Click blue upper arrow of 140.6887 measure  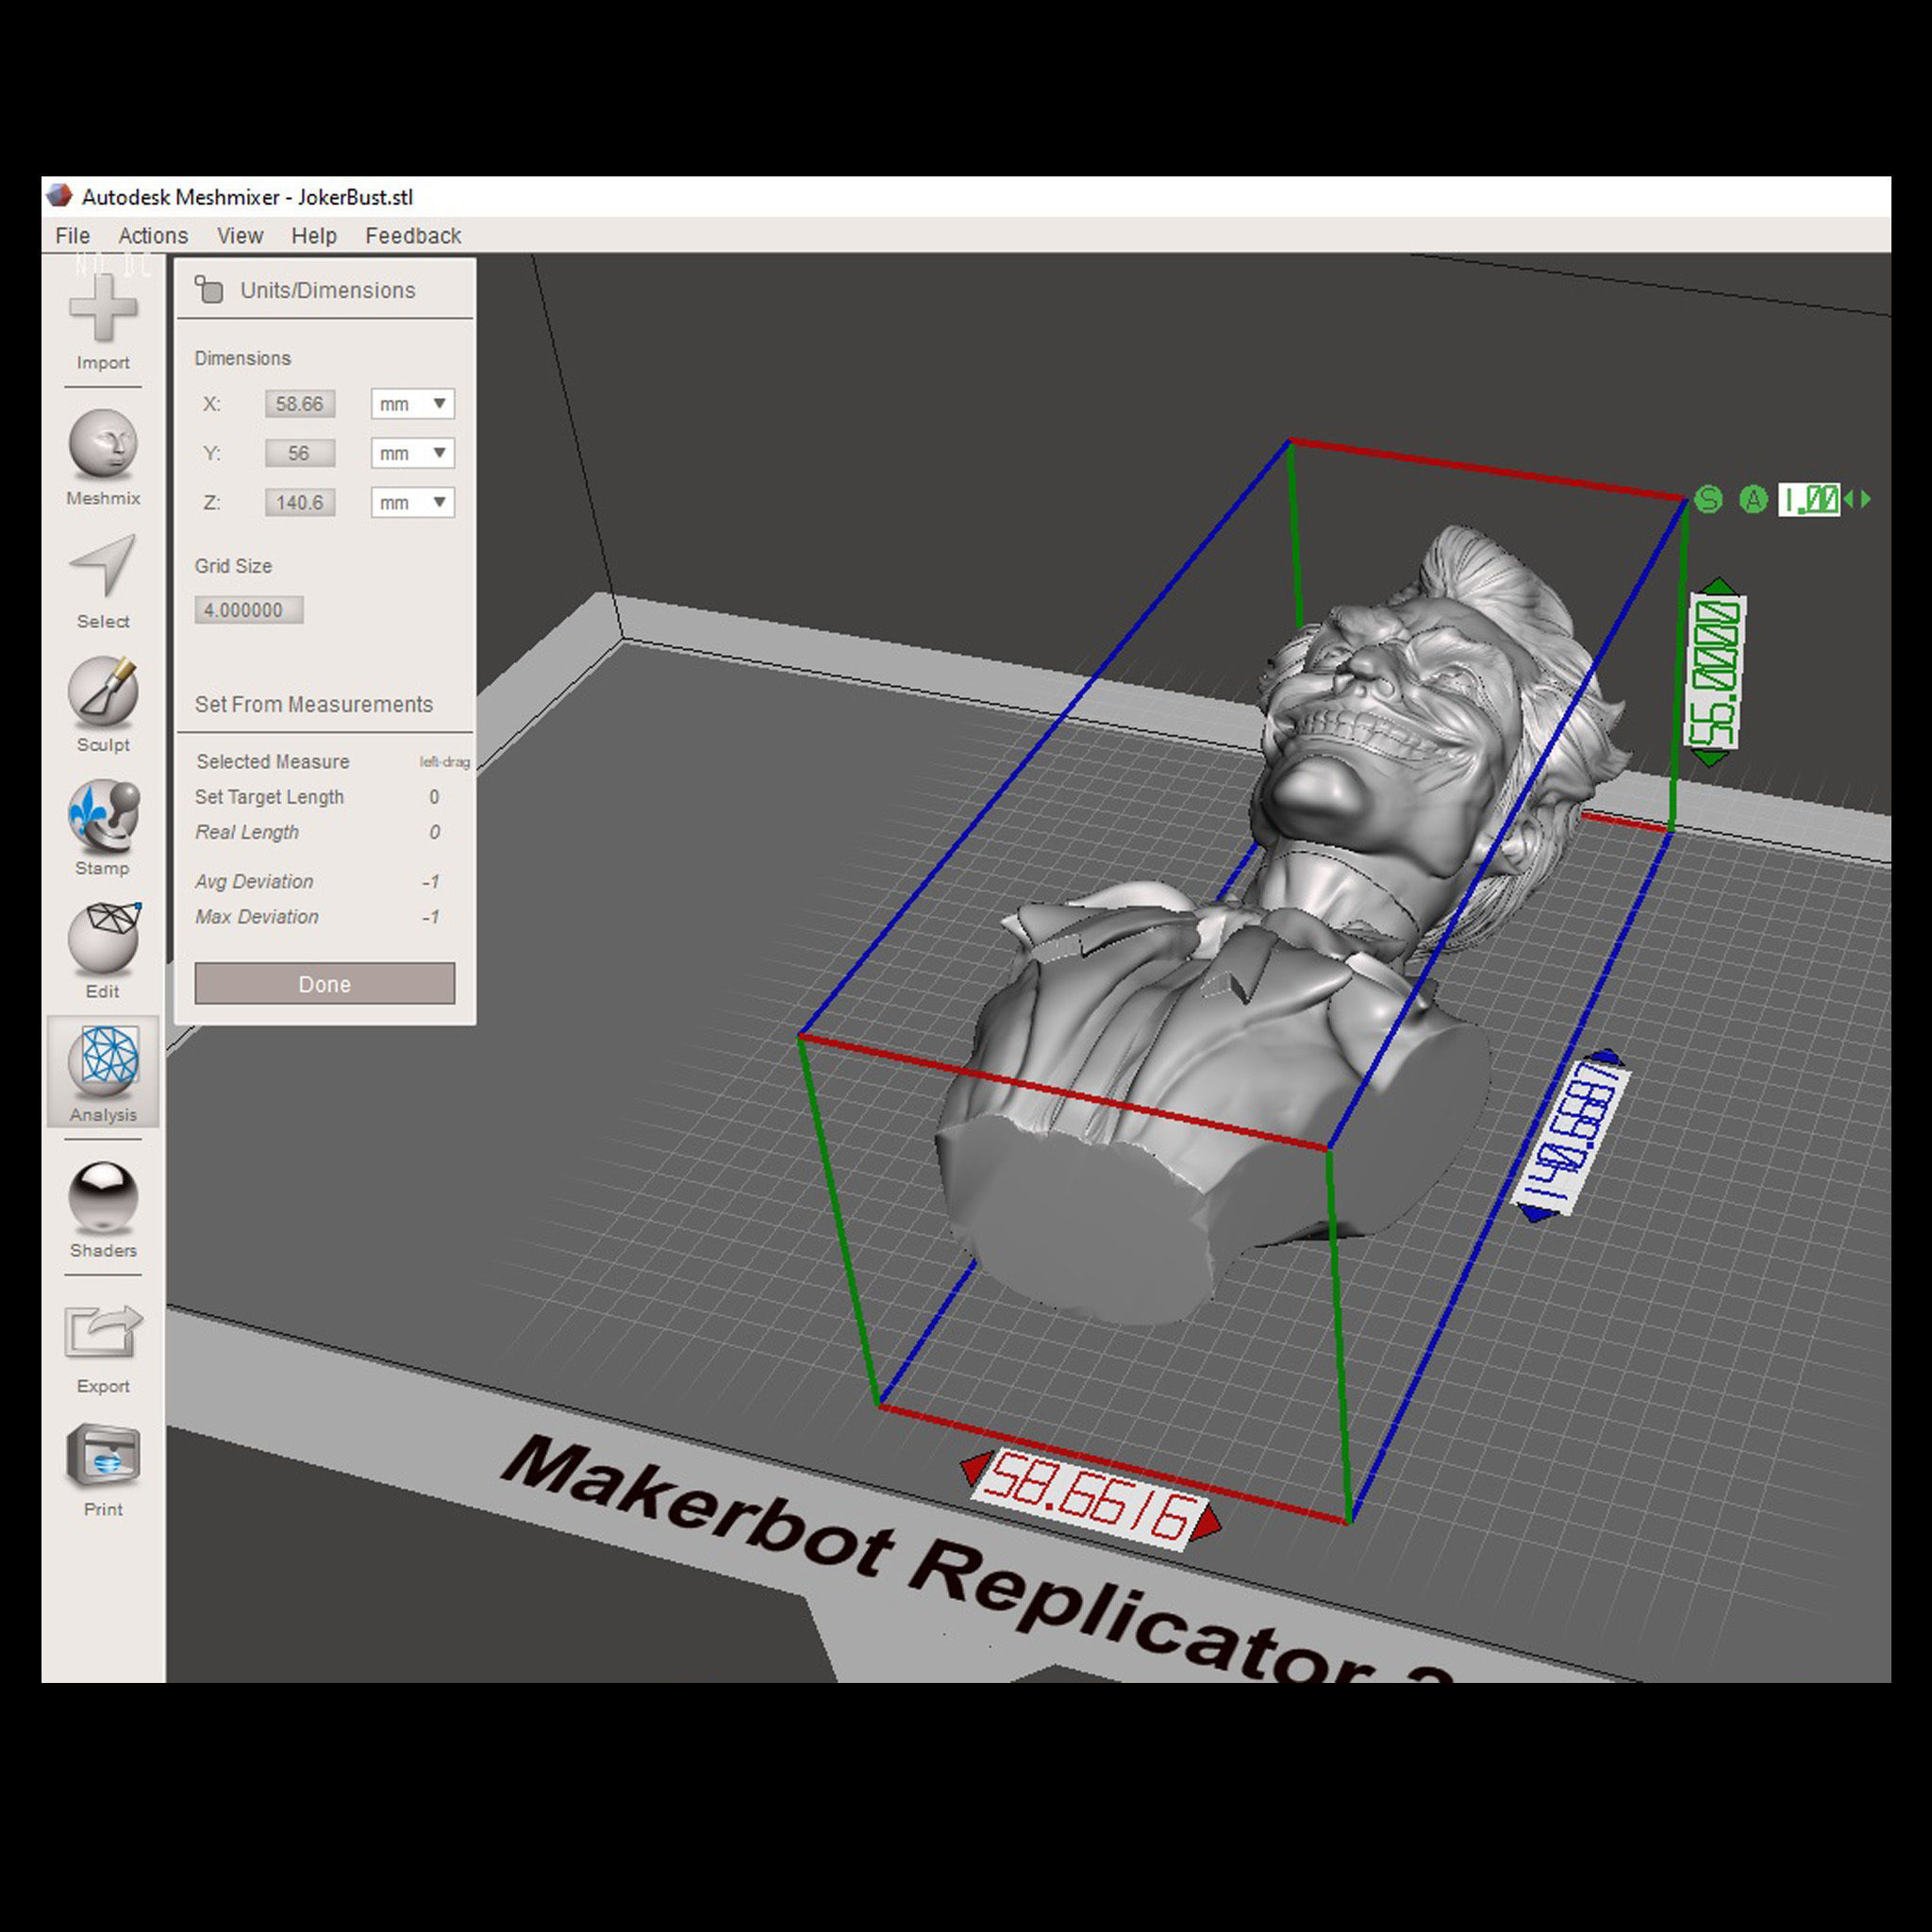pos(1605,1058)
